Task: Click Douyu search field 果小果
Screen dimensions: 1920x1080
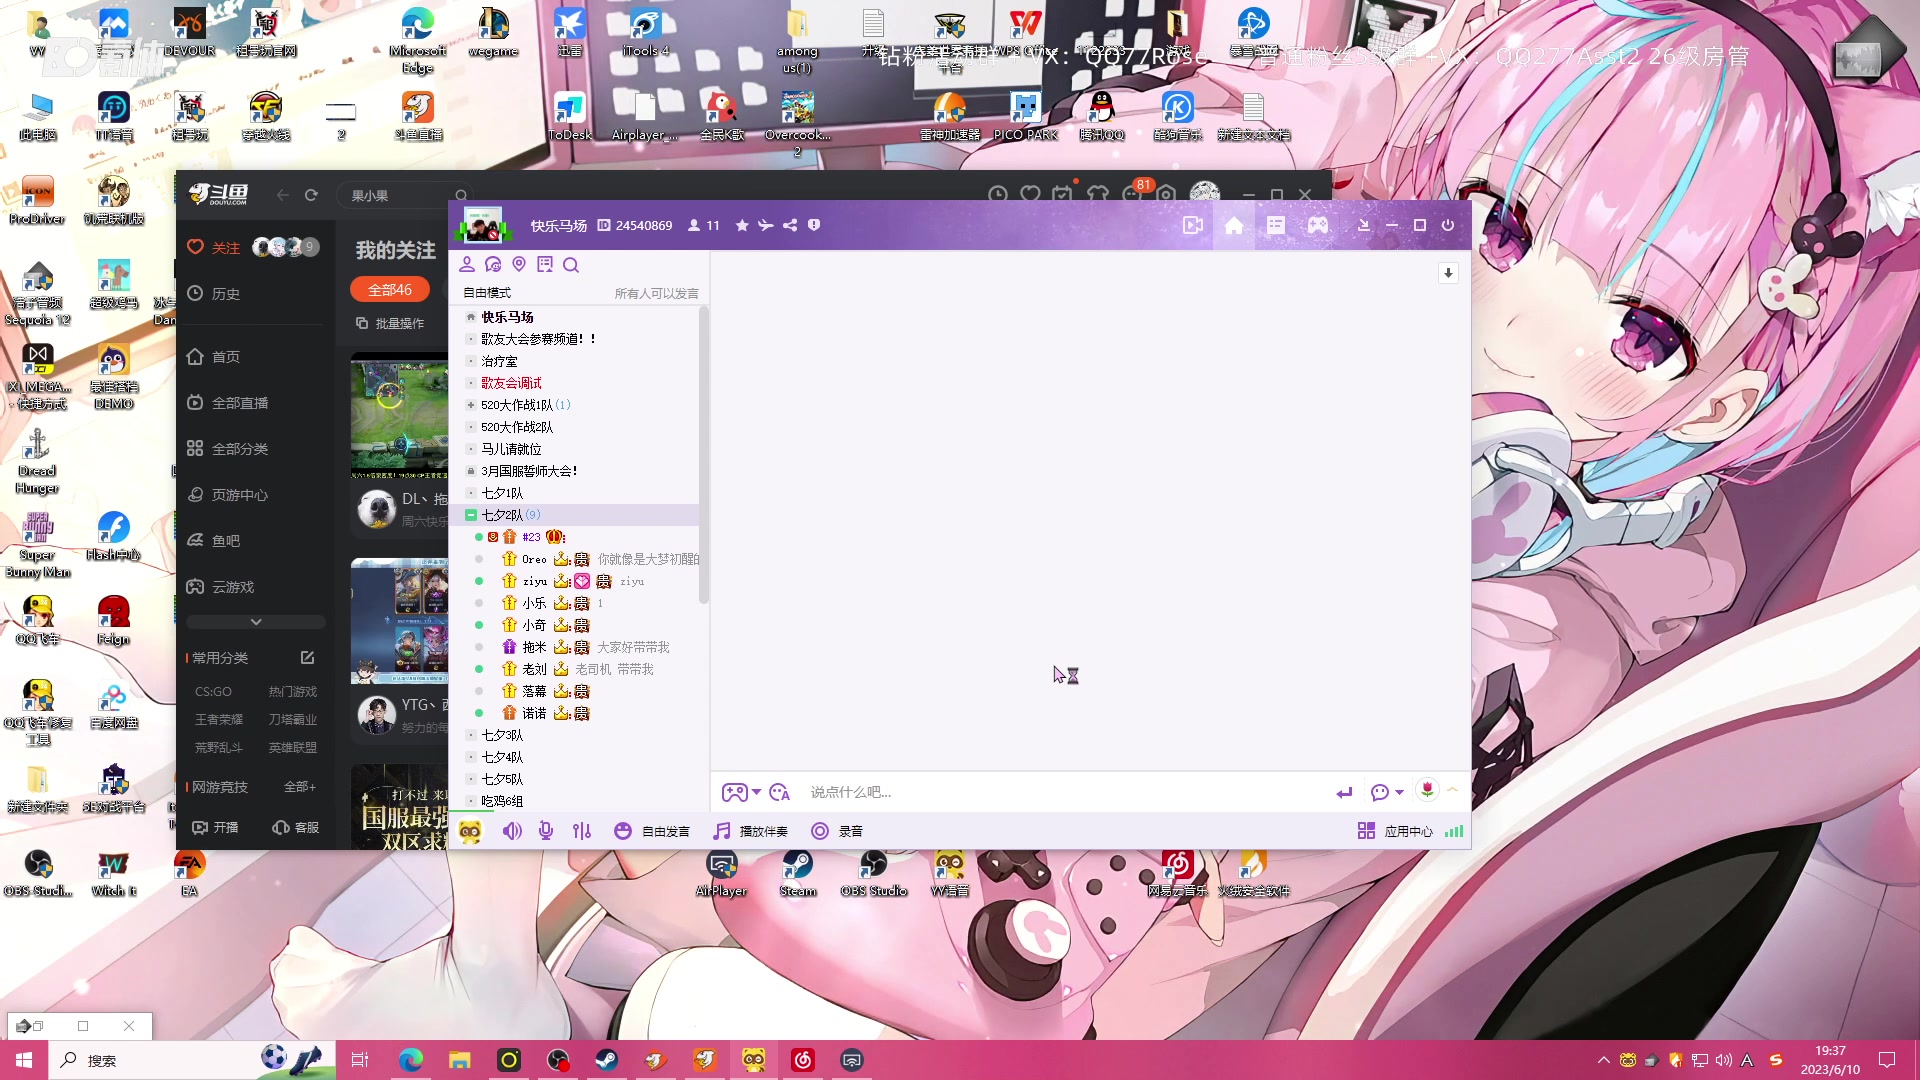Action: click(x=402, y=196)
